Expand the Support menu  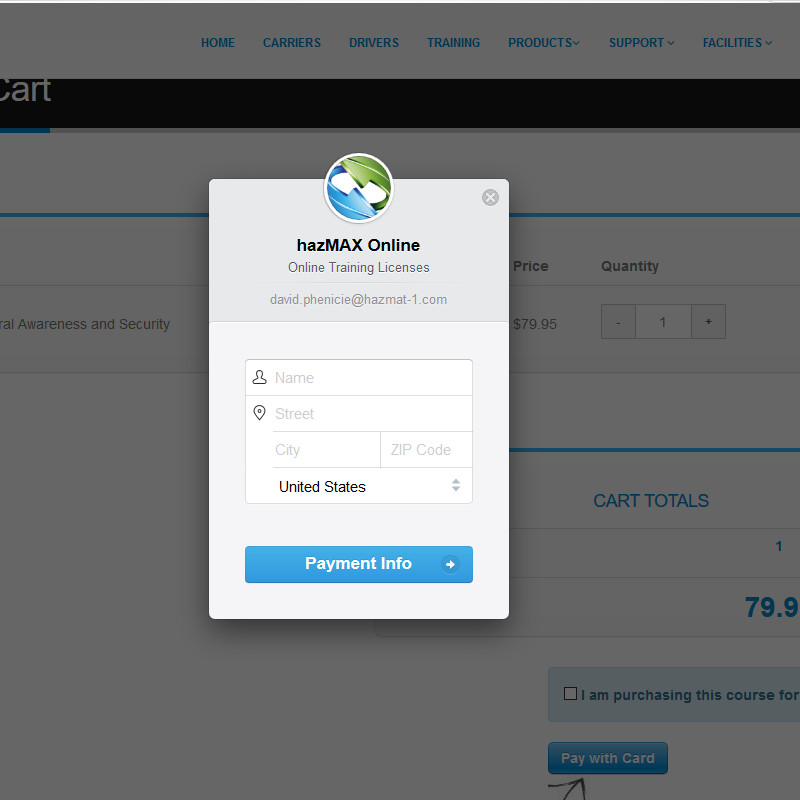[641, 43]
